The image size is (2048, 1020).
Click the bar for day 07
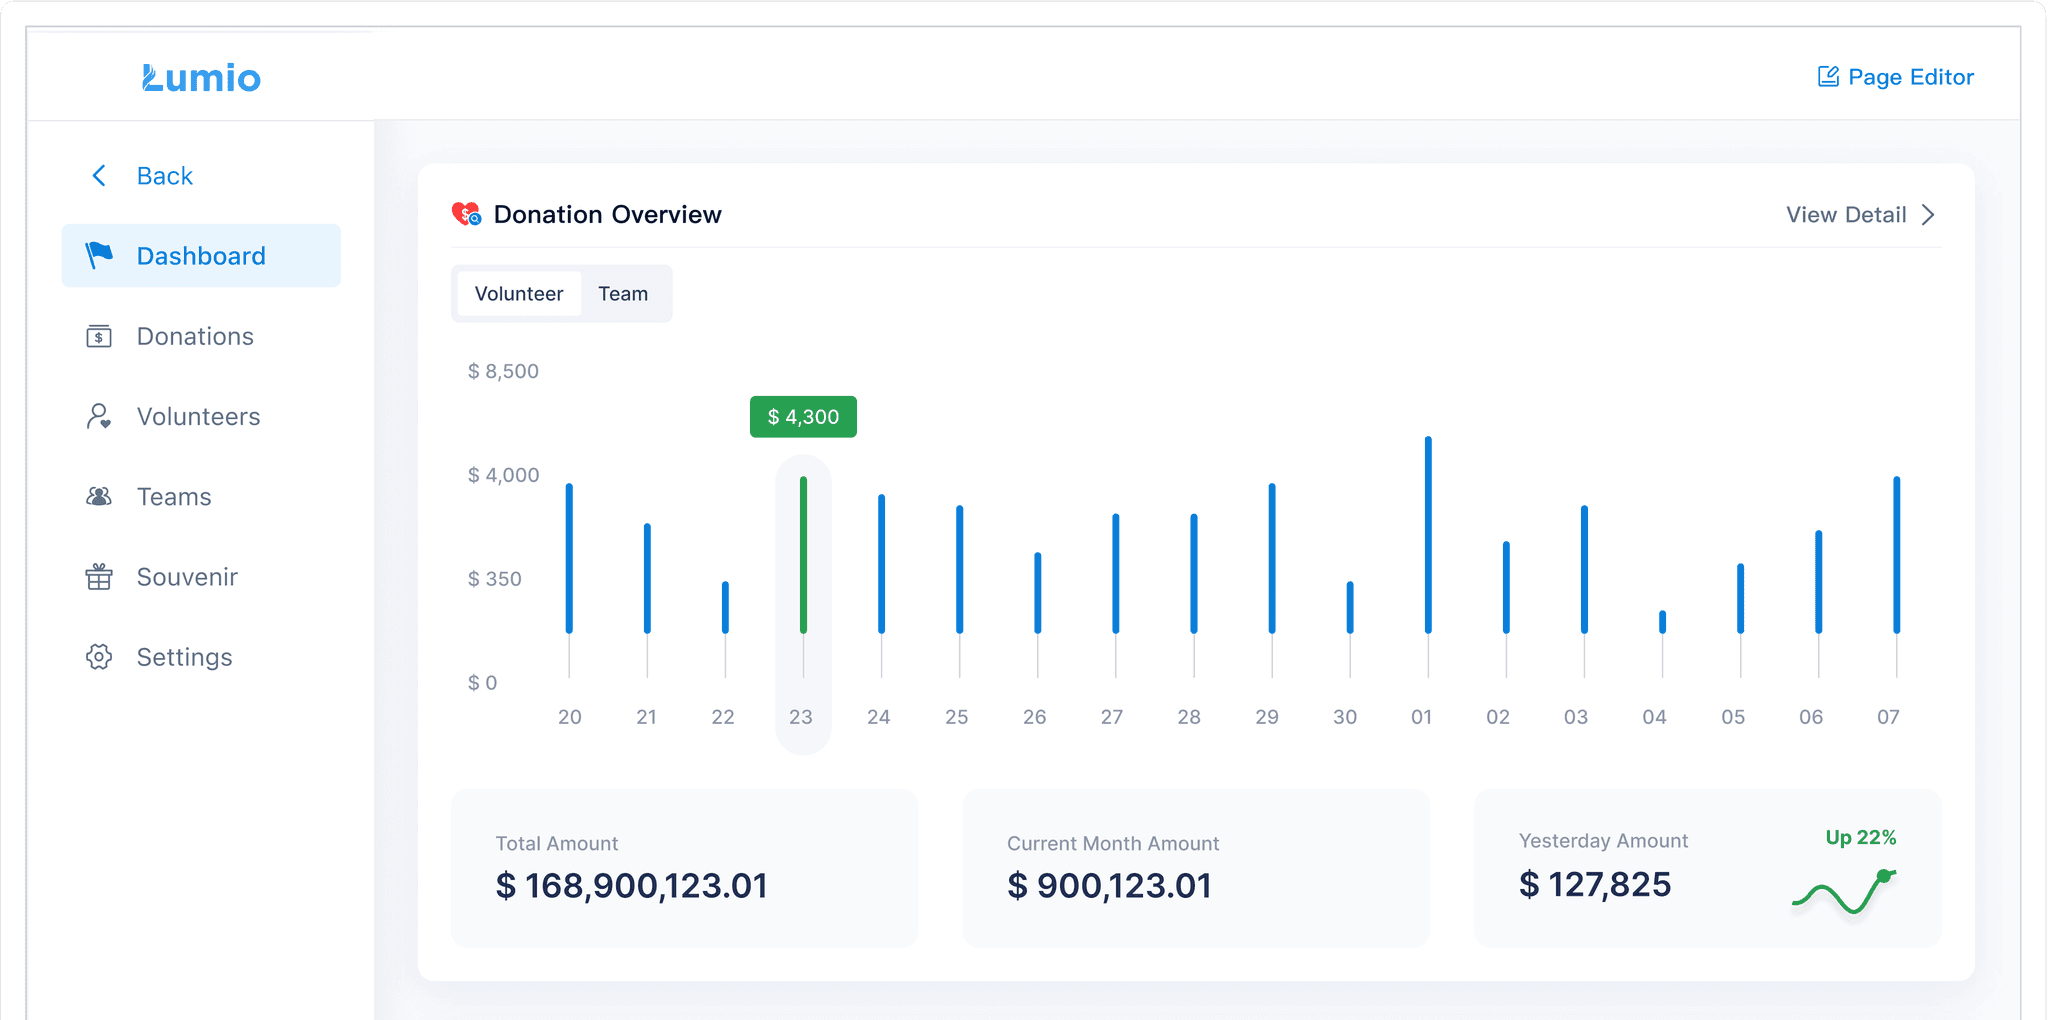coord(1897,555)
